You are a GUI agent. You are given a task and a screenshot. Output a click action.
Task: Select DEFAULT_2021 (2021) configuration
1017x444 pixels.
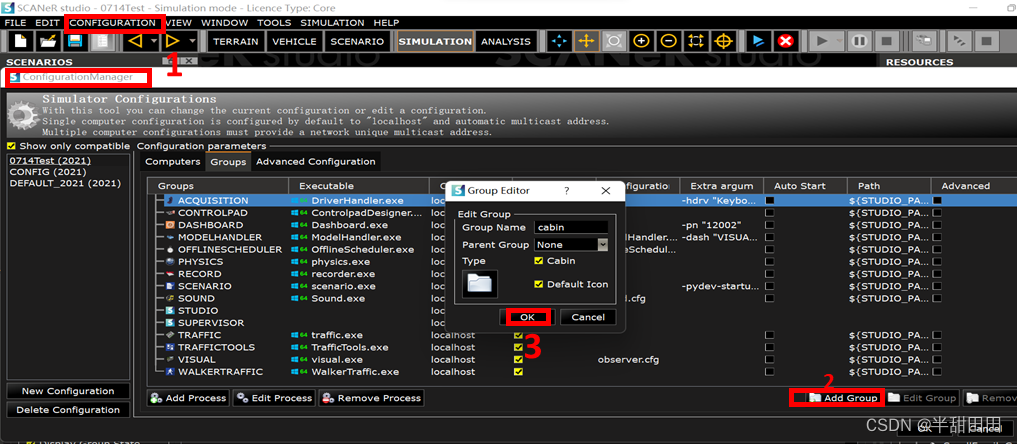tap(65, 183)
